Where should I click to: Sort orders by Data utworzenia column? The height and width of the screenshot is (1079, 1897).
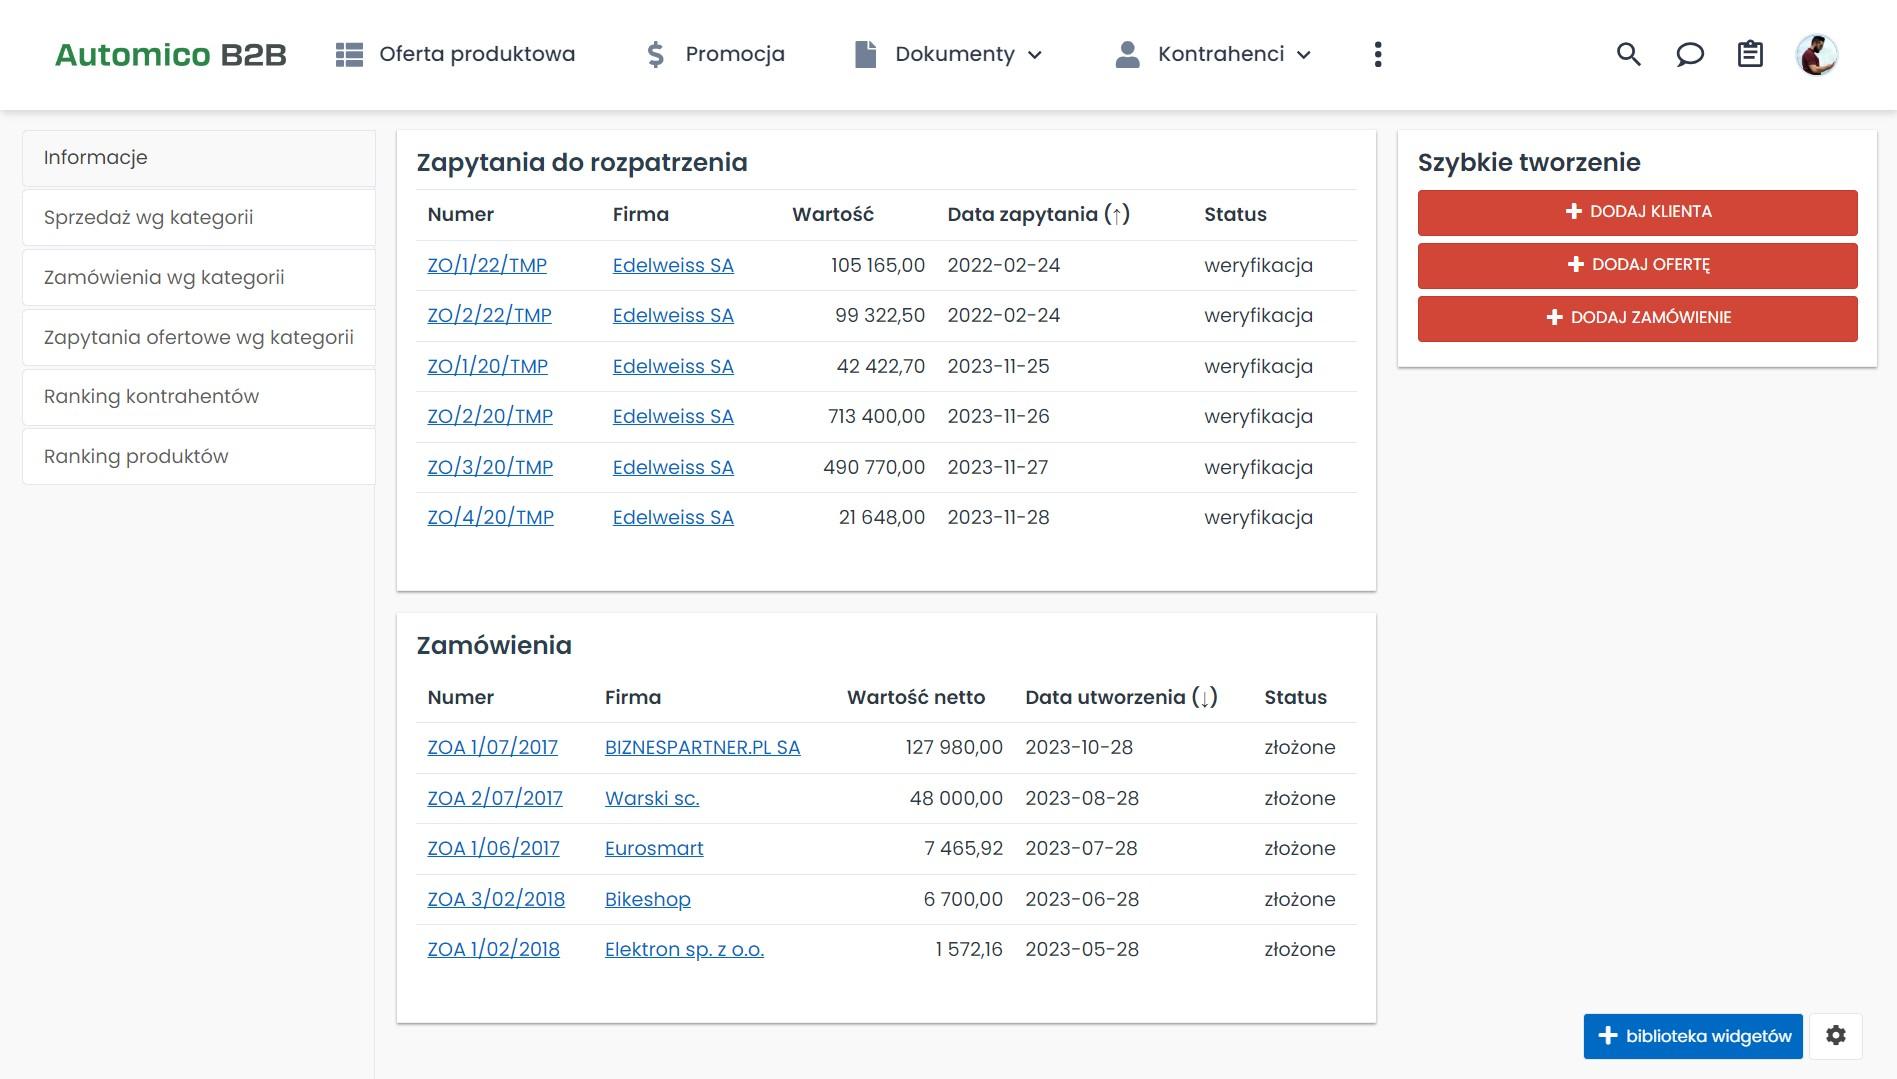1121,697
